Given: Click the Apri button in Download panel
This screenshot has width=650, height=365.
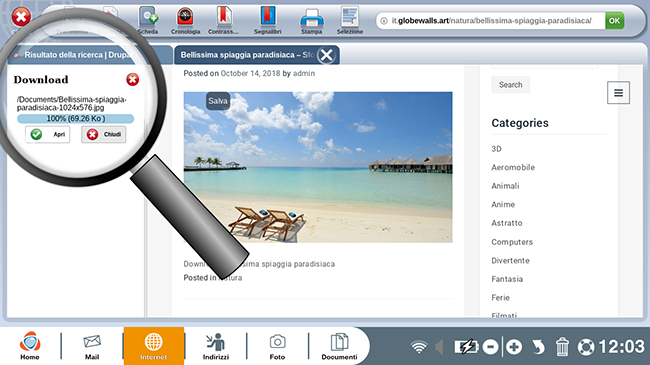Looking at the screenshot, I should (x=48, y=134).
